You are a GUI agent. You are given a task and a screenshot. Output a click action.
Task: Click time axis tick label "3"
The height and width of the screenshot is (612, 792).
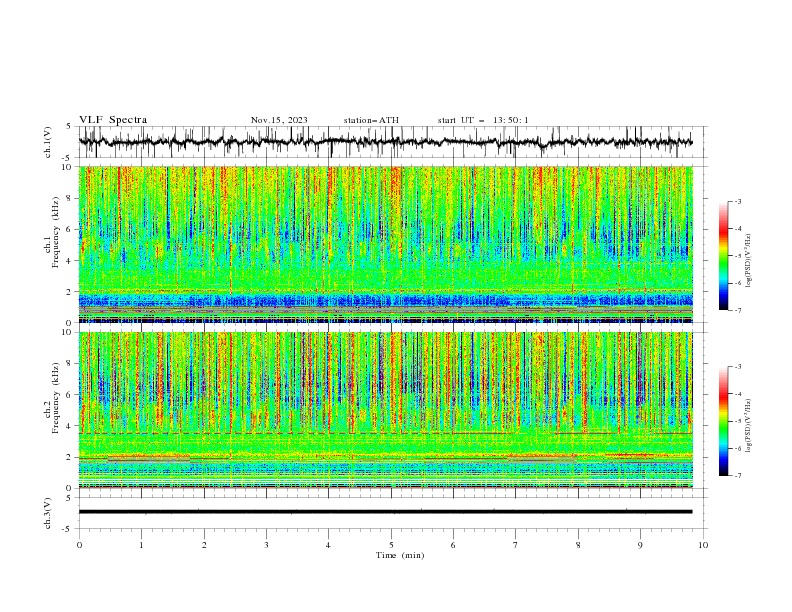266,545
